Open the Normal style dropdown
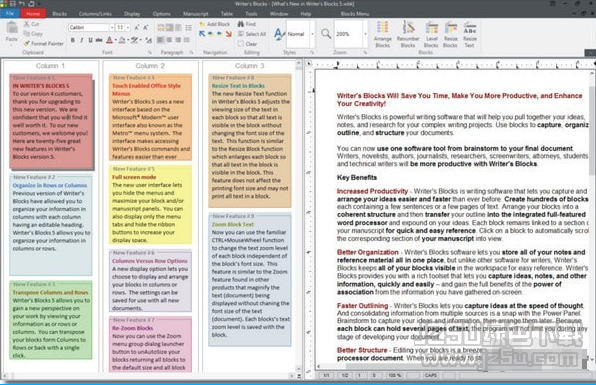The image size is (596, 385). [x=312, y=34]
